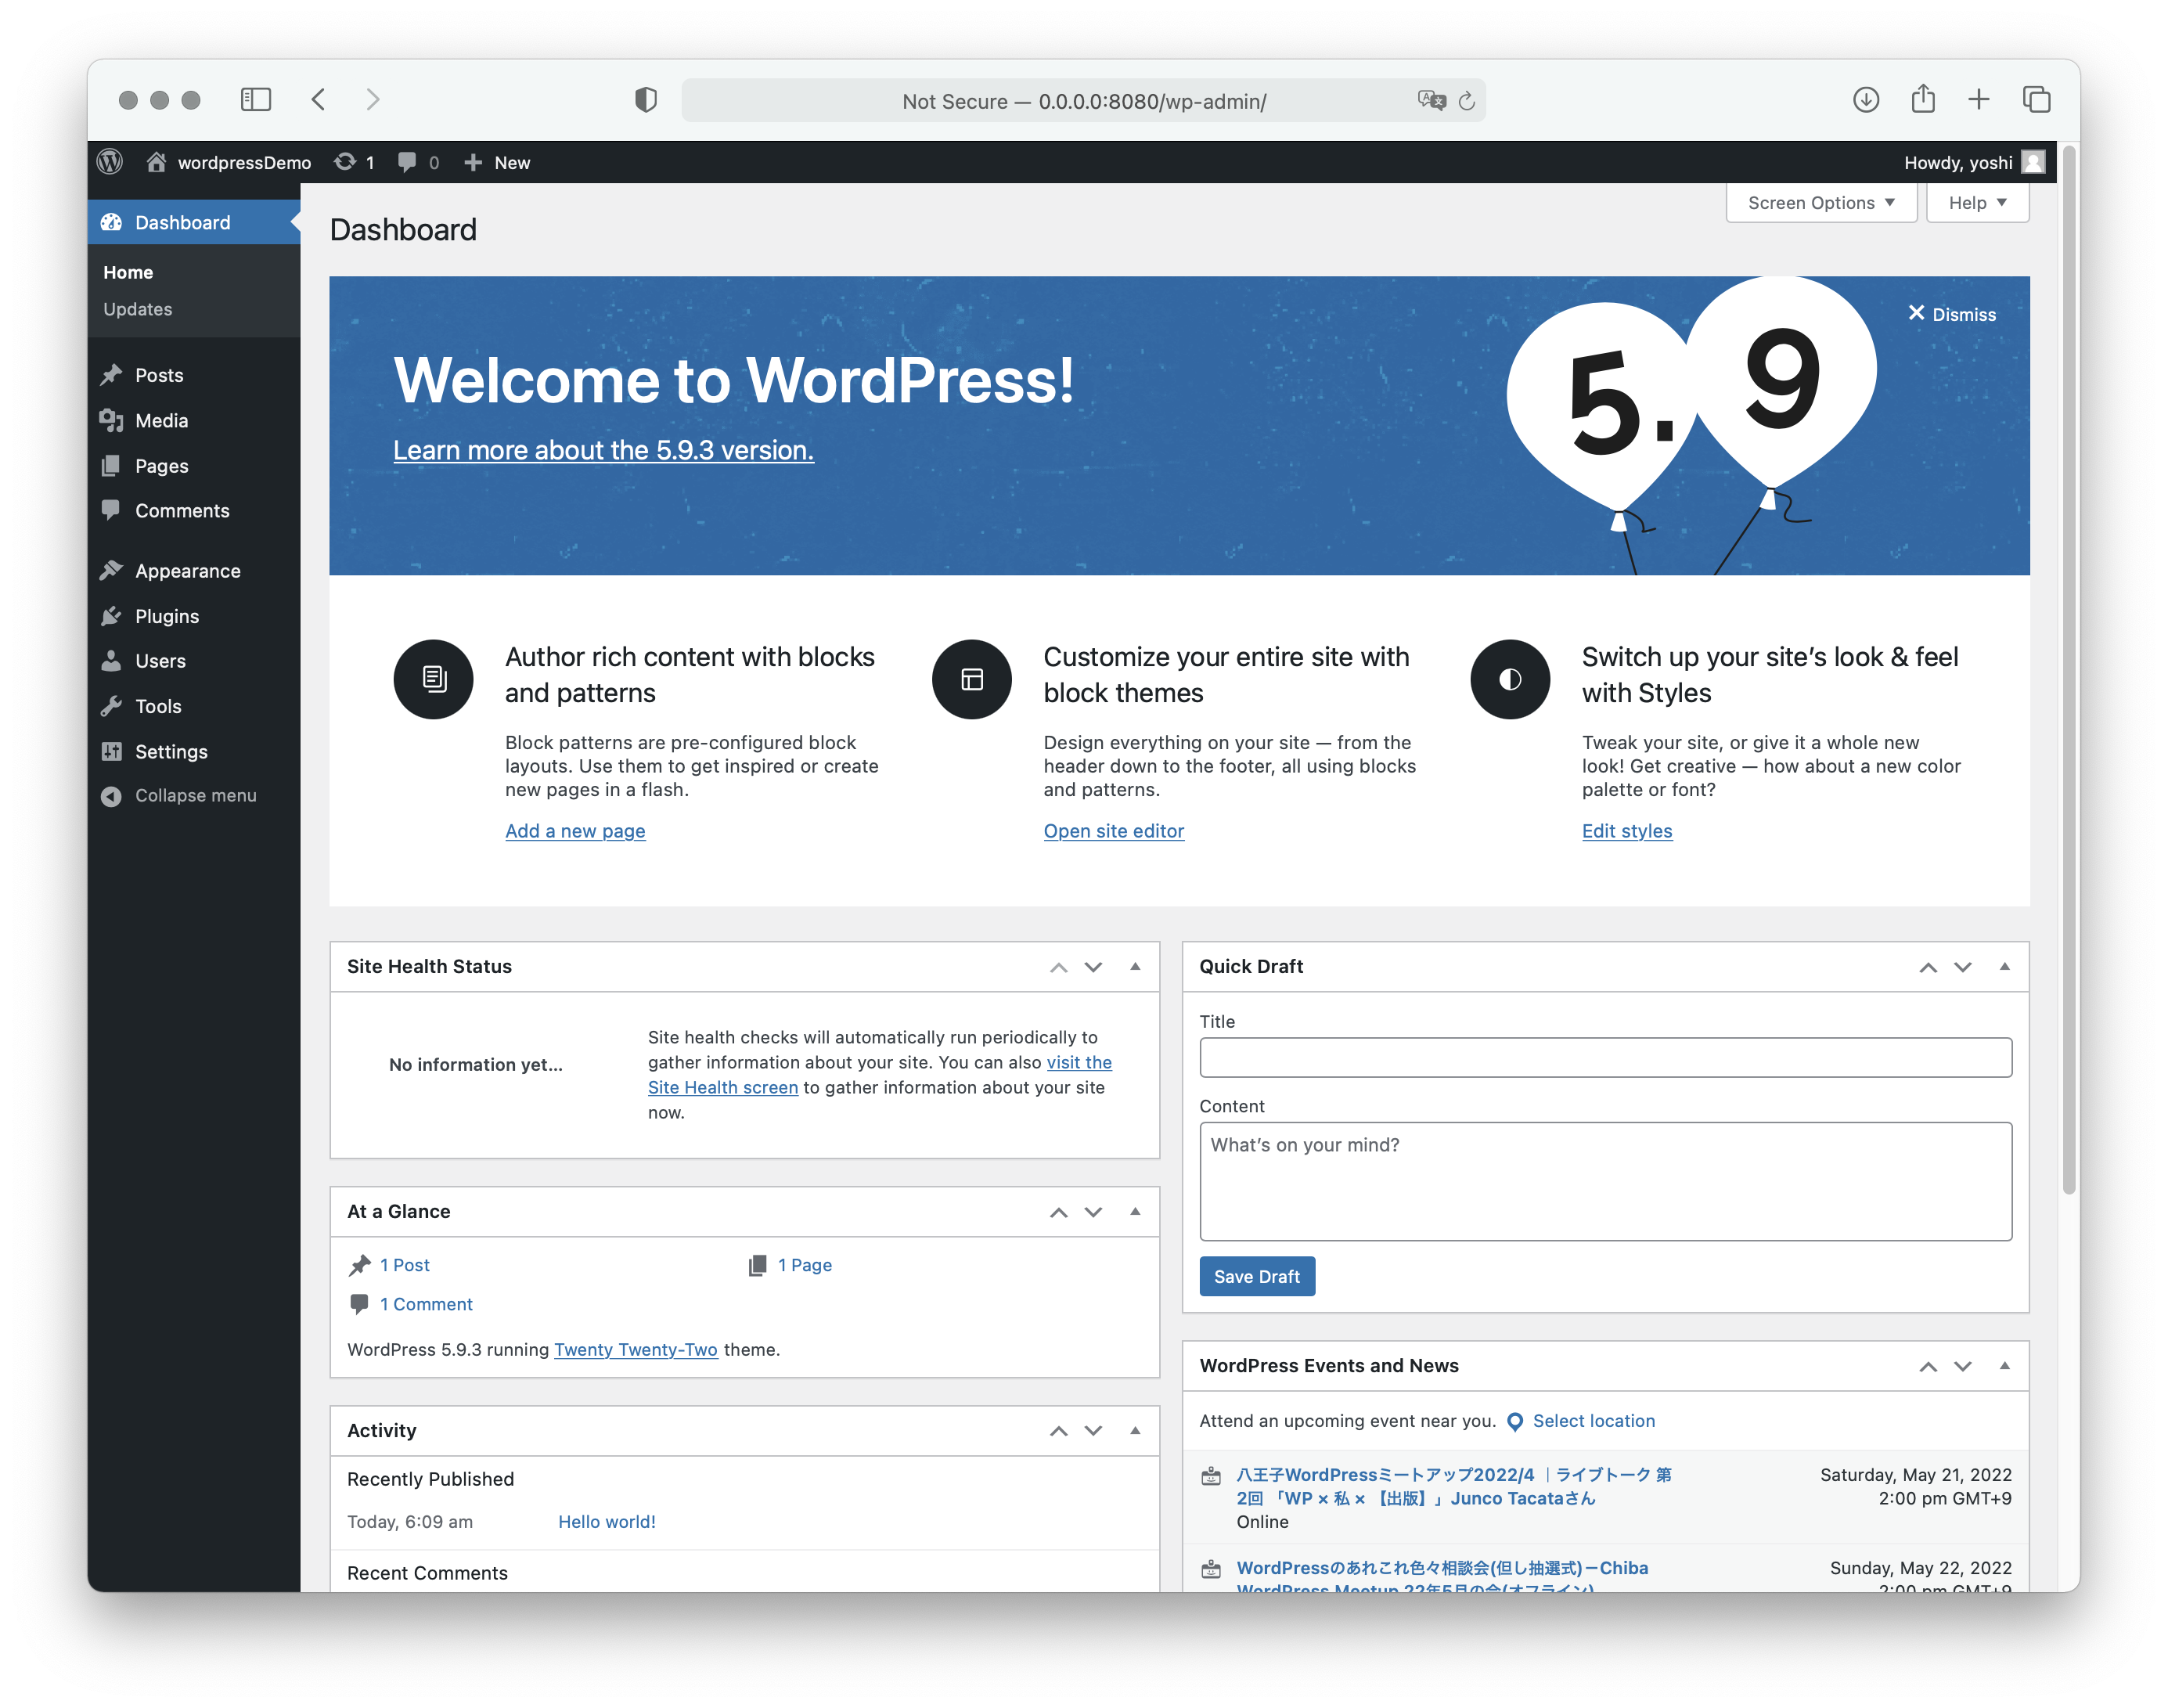Image resolution: width=2168 pixels, height=1708 pixels.
Task: Click the yoshi user avatar
Action: pyautogui.click(x=2032, y=162)
